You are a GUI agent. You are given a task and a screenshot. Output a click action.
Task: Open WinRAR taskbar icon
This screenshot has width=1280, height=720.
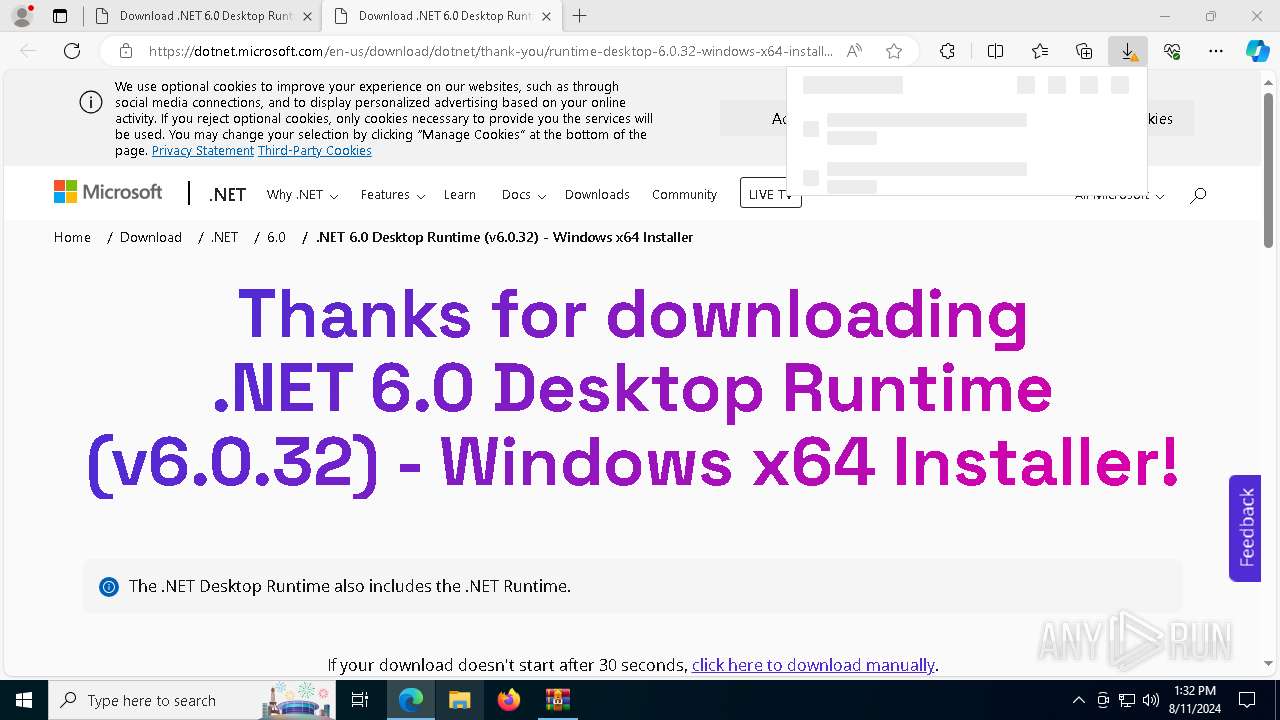[557, 700]
